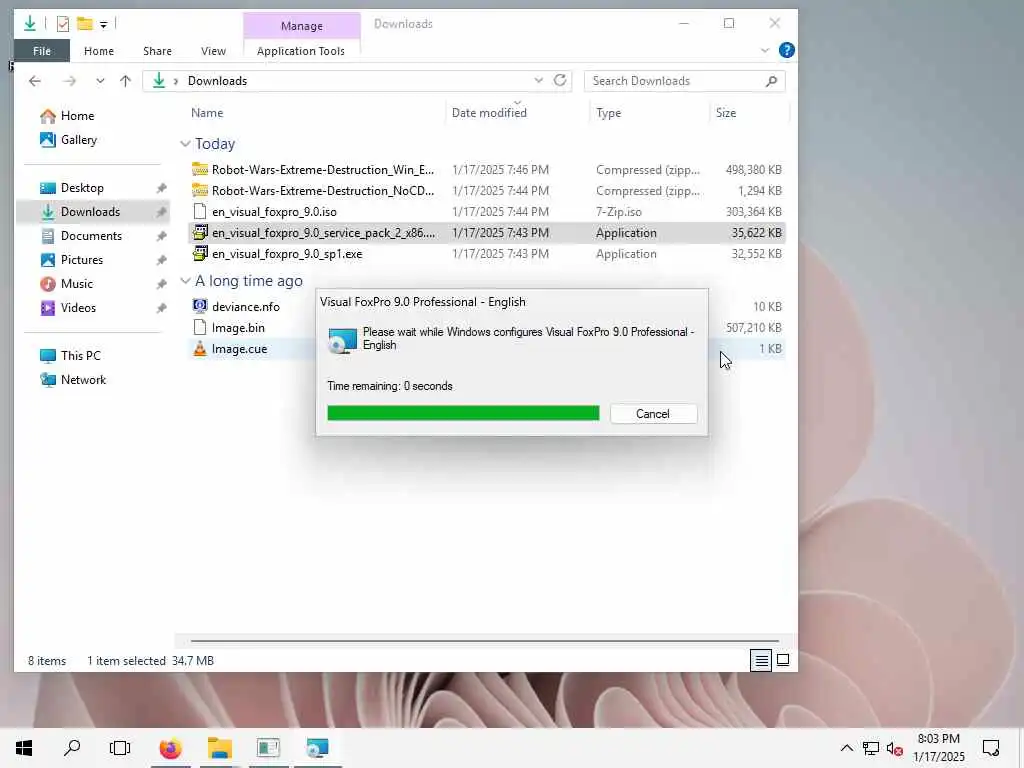Show hidden system tray icons
Viewport: 1024px width, 768px height.
point(846,748)
